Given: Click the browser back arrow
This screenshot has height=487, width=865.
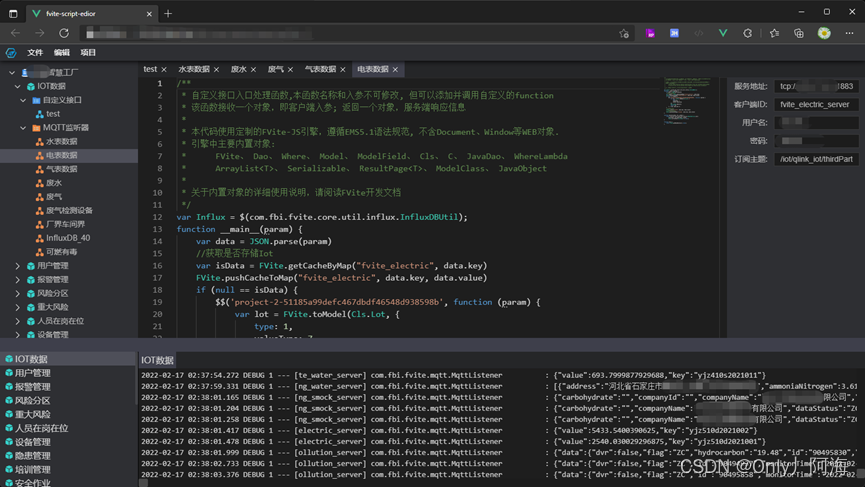Looking at the screenshot, I should tap(15, 33).
